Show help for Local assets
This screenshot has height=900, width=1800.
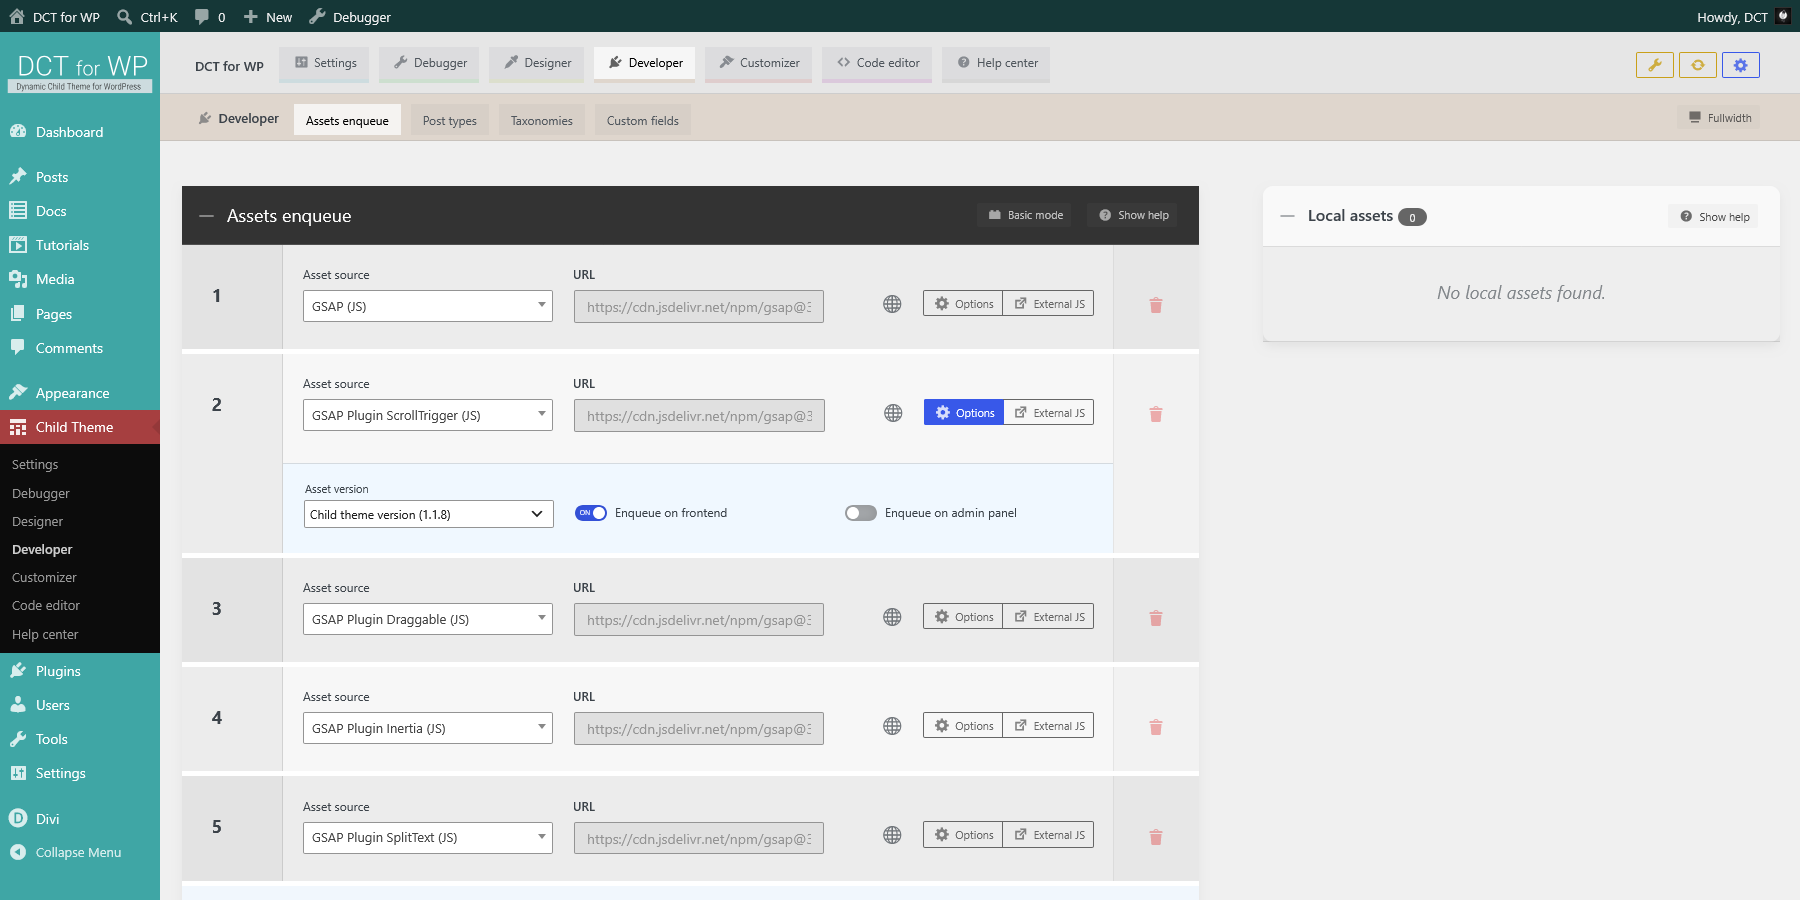coord(1714,217)
